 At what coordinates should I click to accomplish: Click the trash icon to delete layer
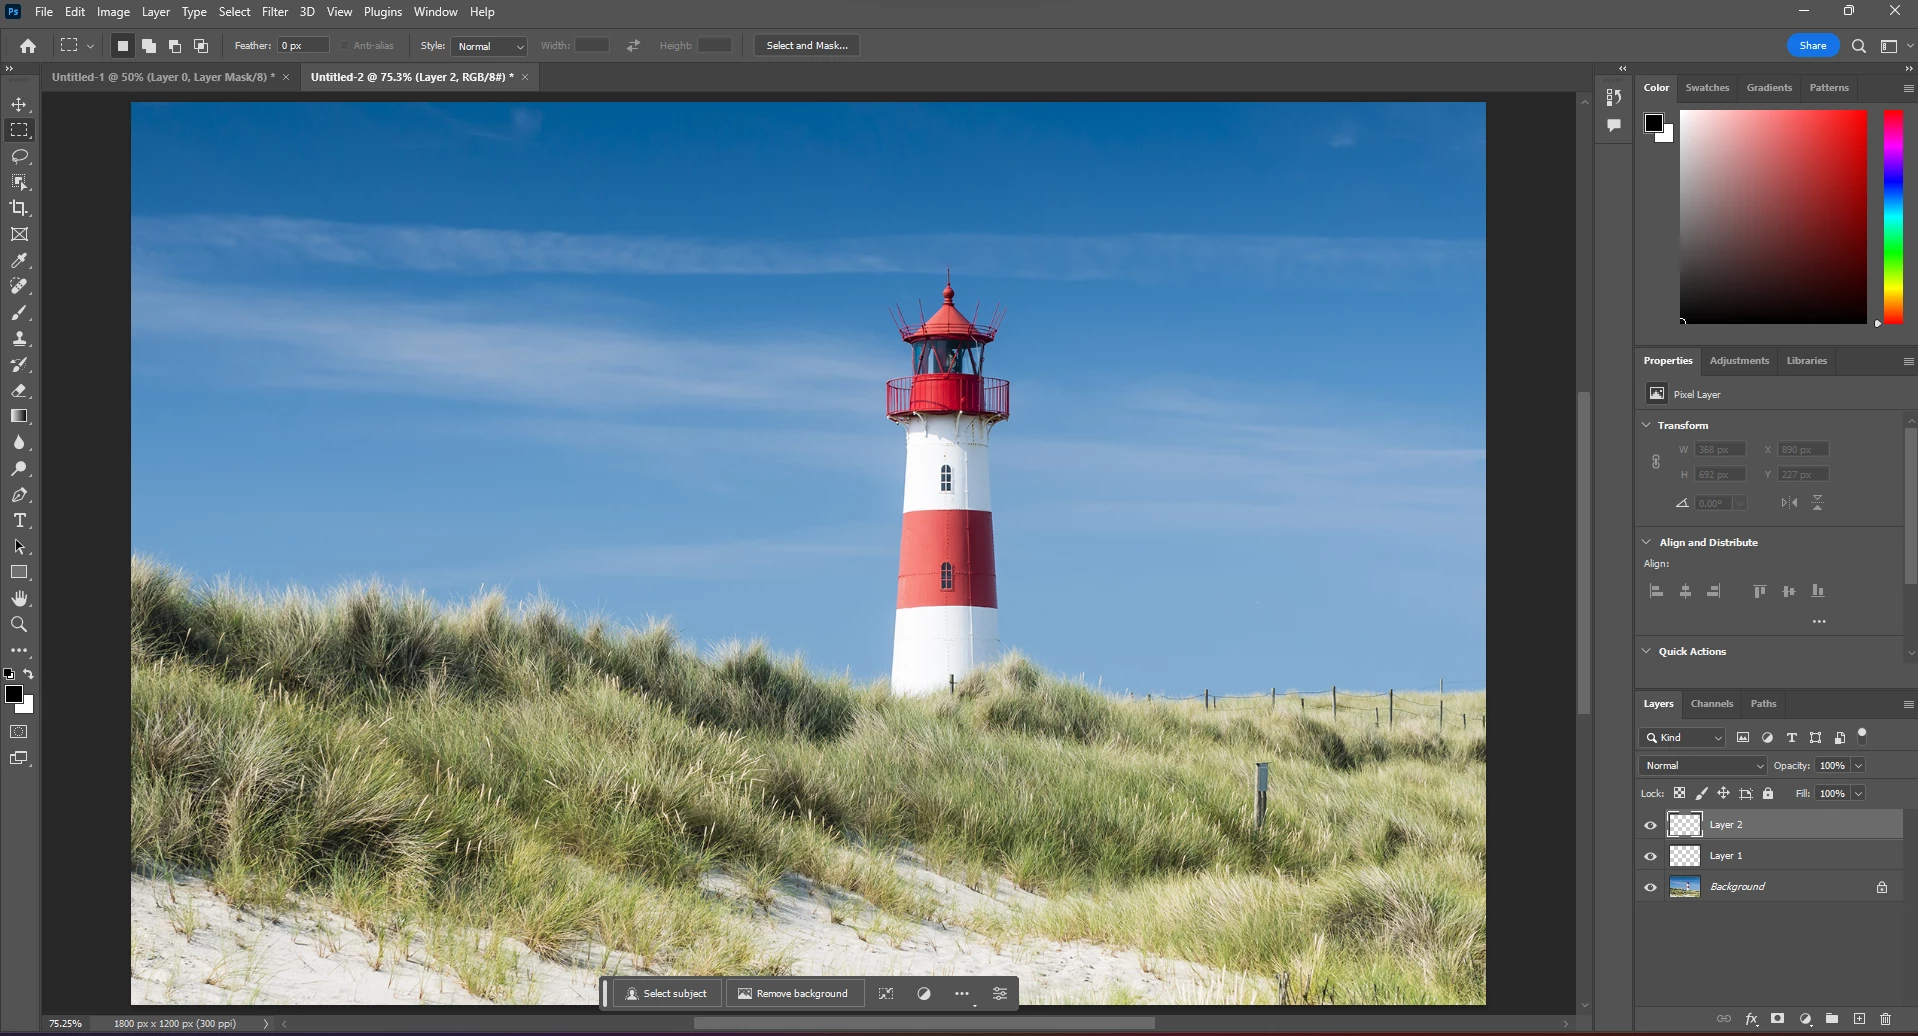click(1885, 1019)
